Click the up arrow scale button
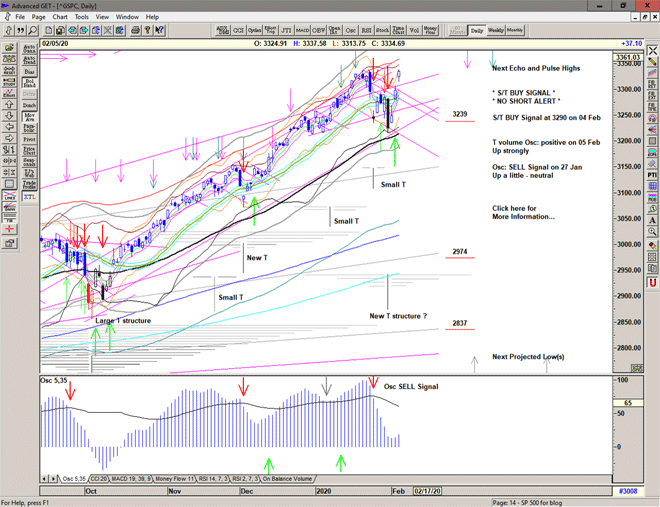Image resolution: width=660 pixels, height=507 pixels. pos(9,104)
